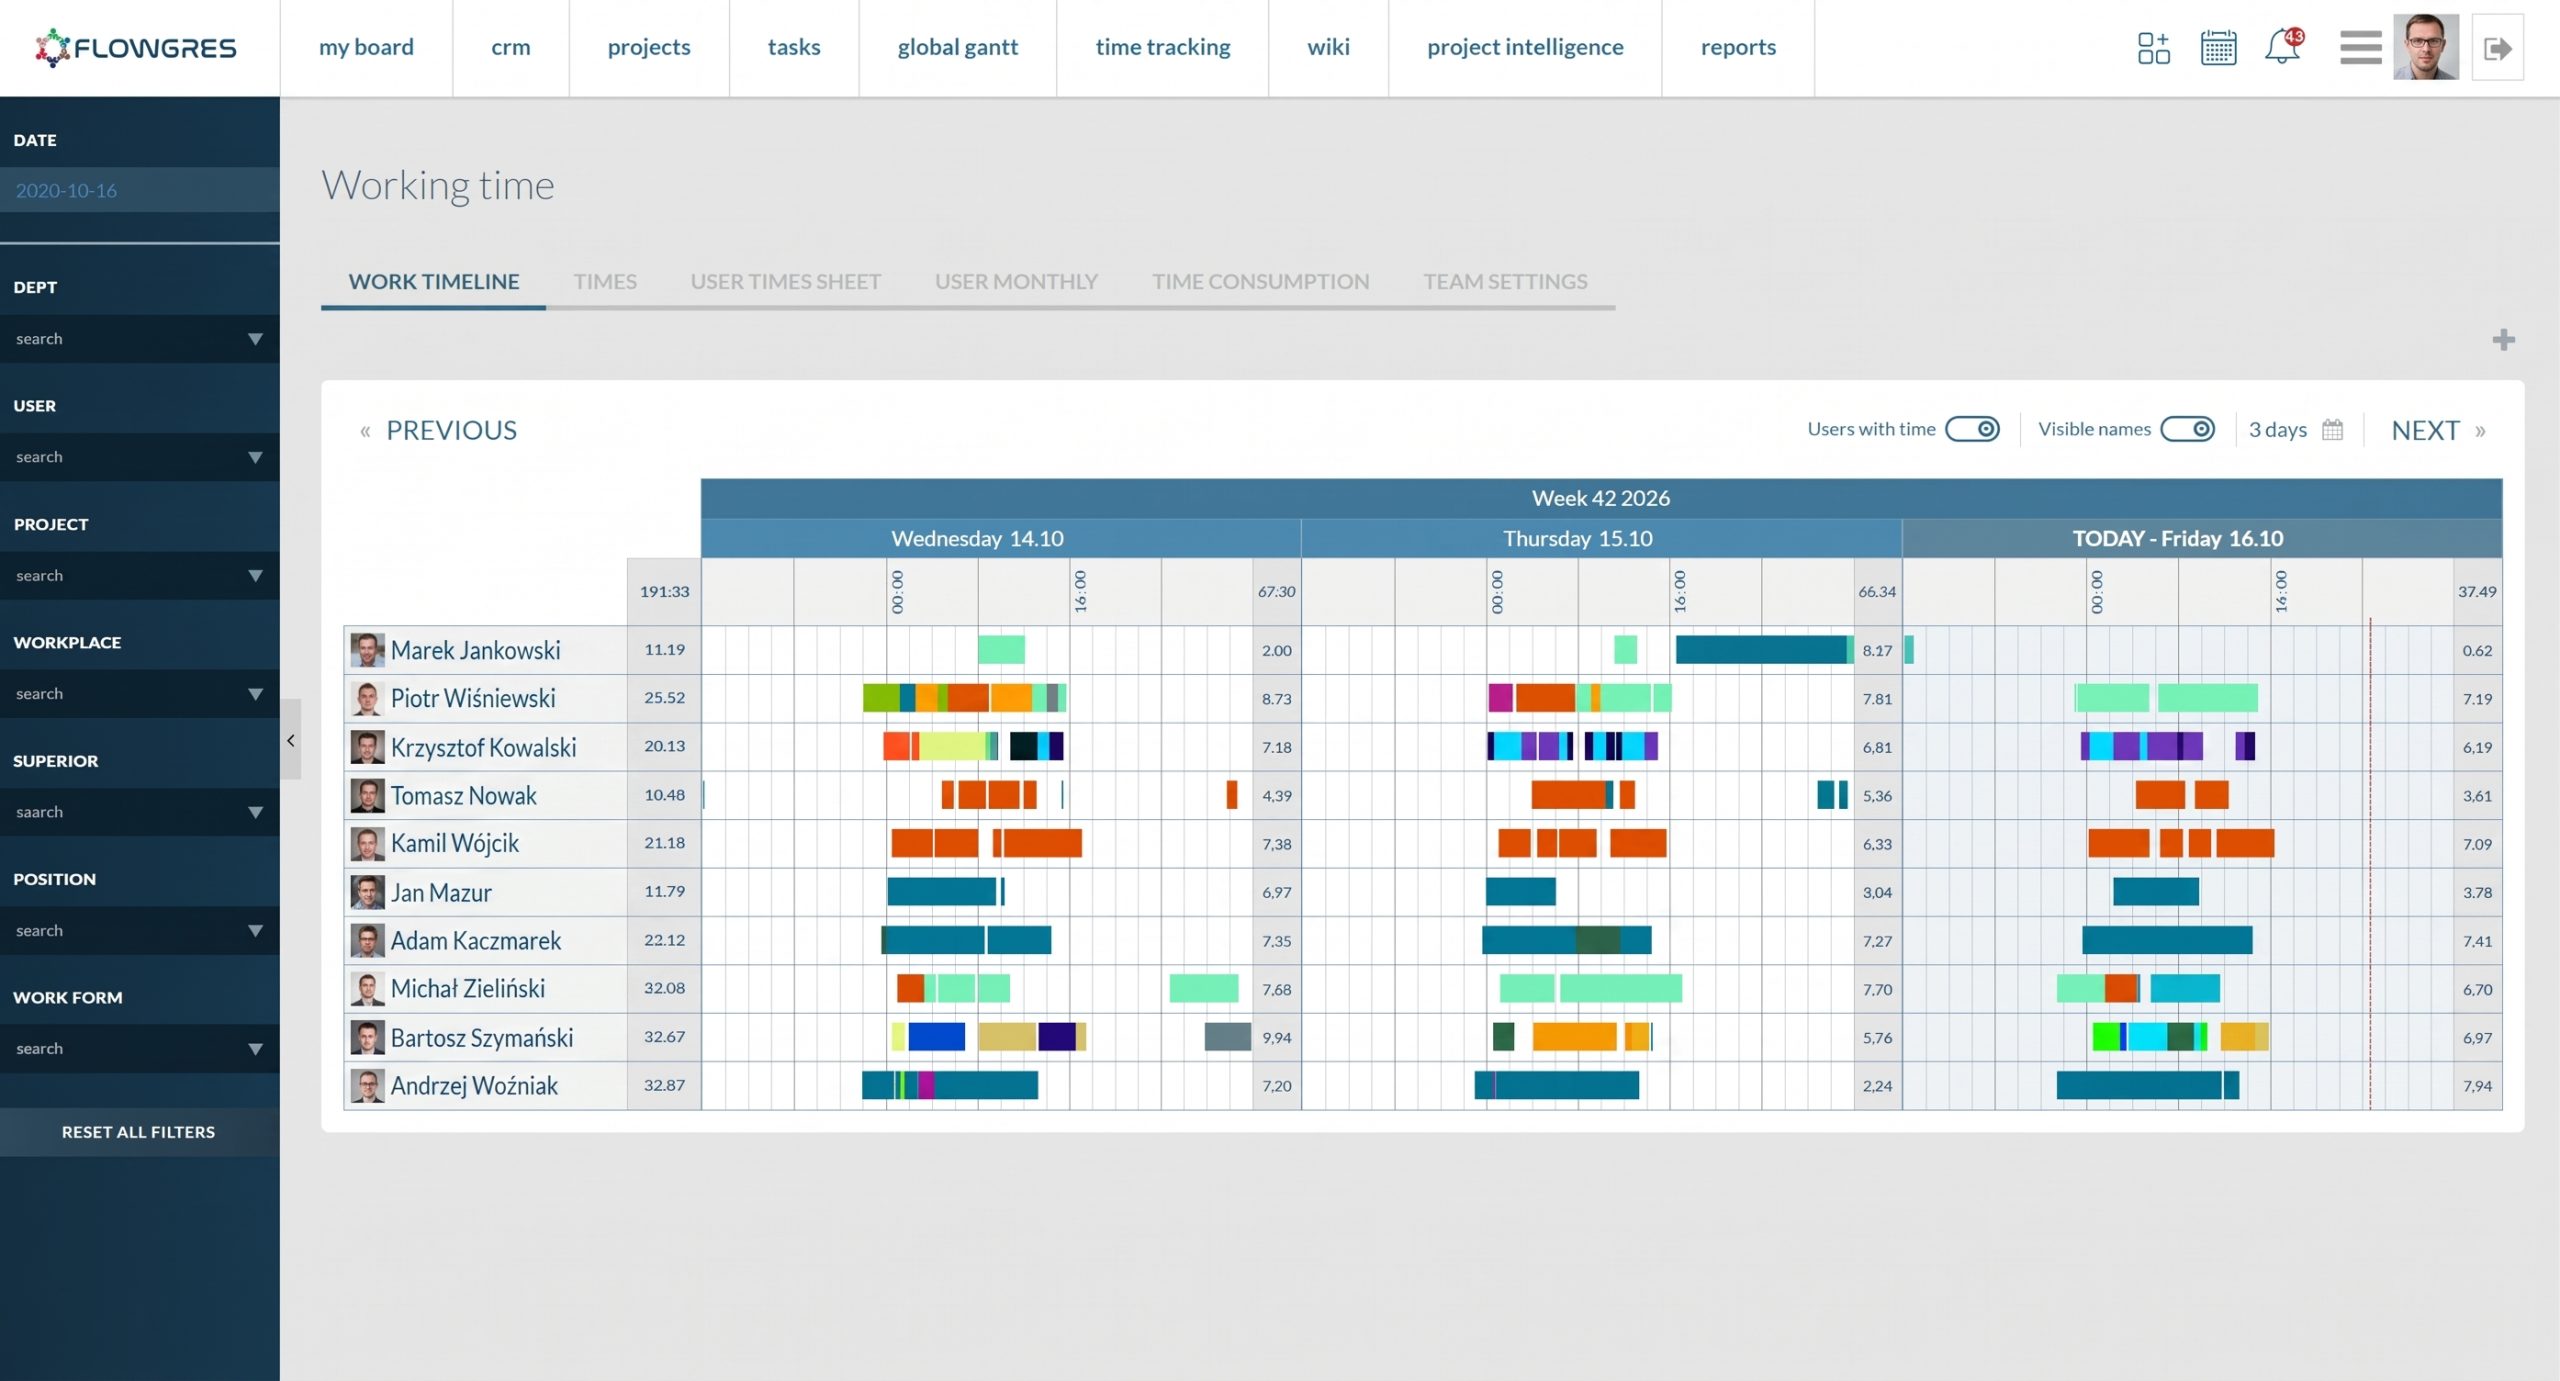Image resolution: width=2560 pixels, height=1381 pixels.
Task: Open the calendar icon next to 3 days
Action: pos(2332,430)
